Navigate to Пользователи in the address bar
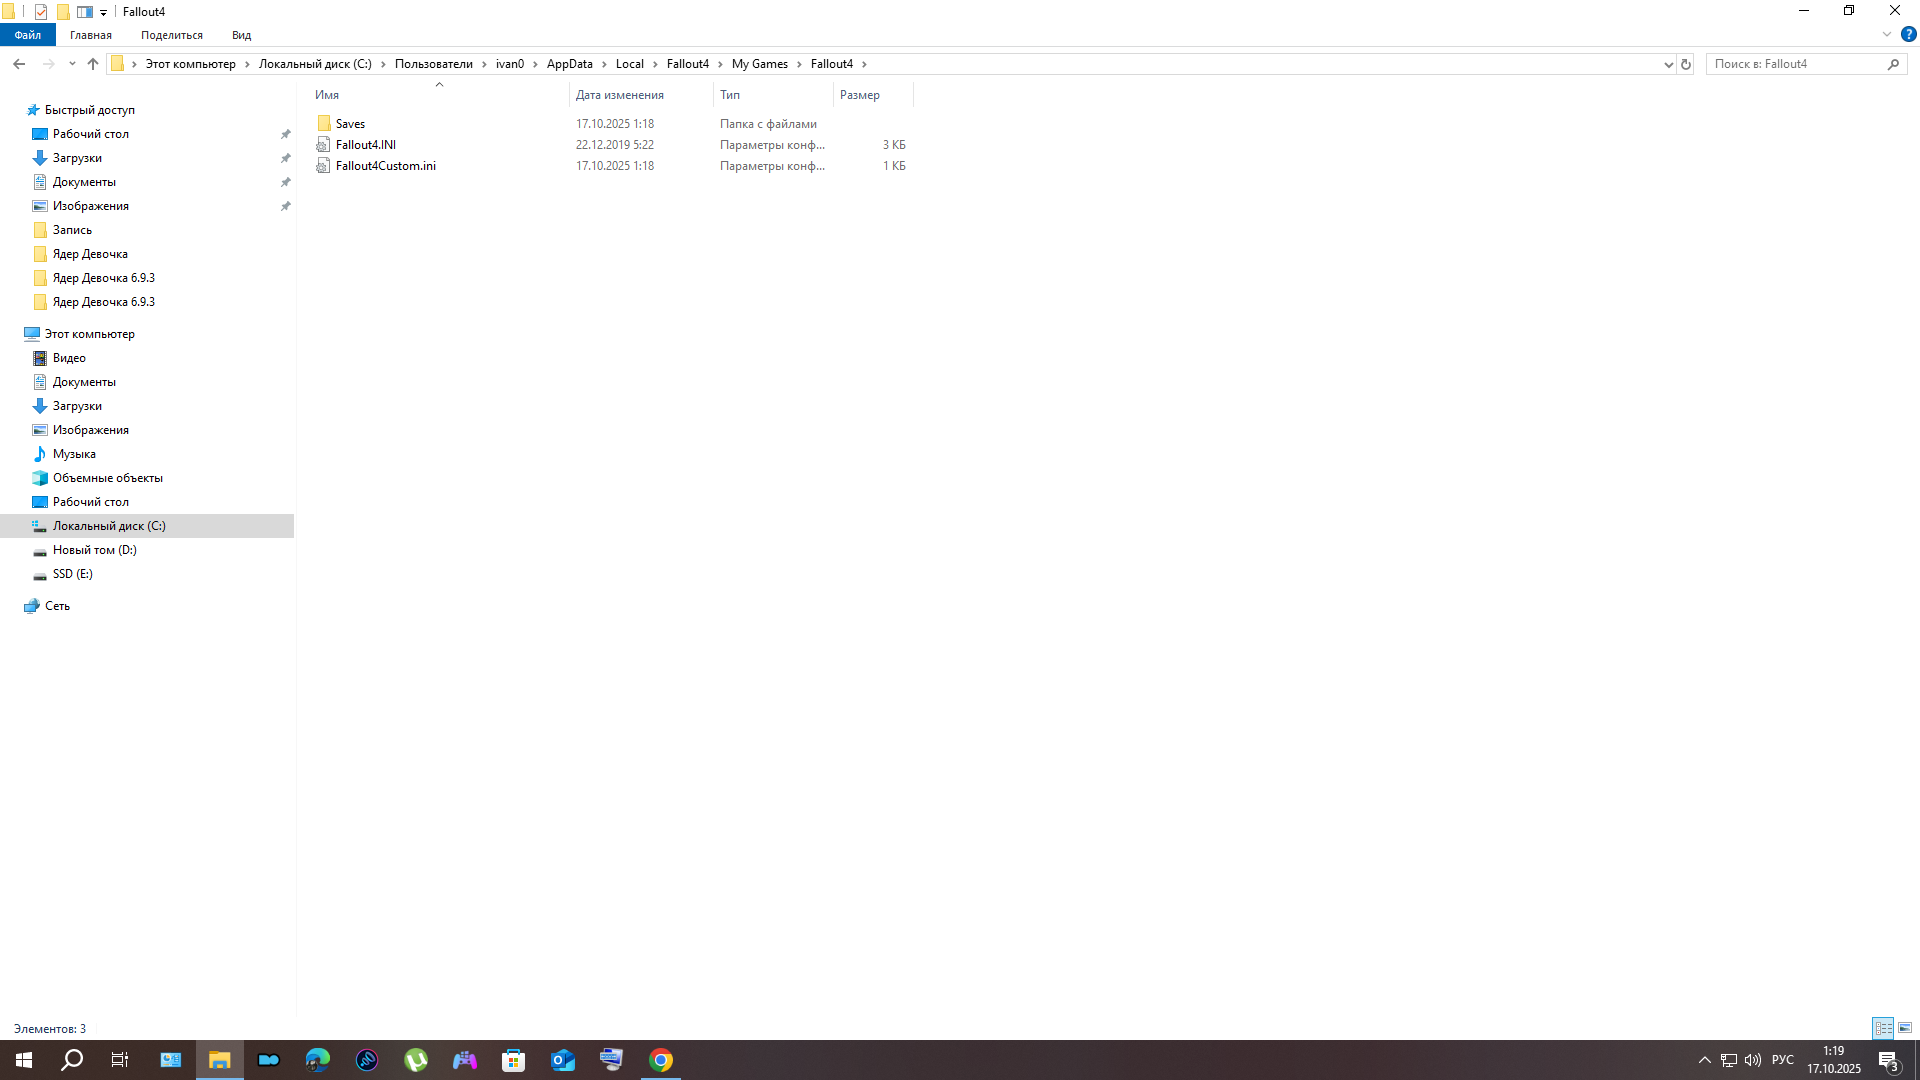Screen dimensions: 1920x1080 [434, 64]
